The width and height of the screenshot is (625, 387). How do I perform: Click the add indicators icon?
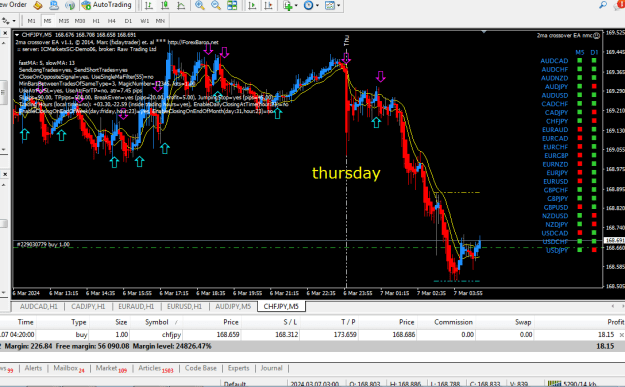pos(287,5)
